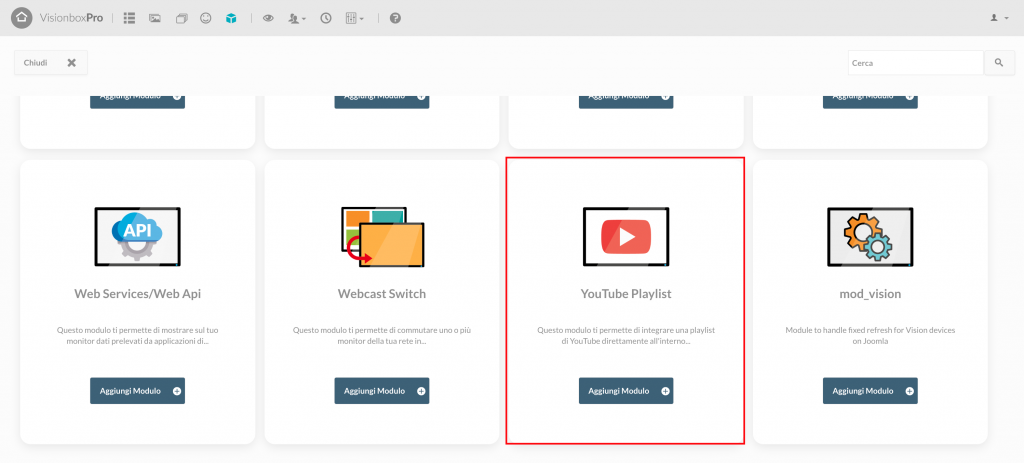Add the Web Services/Web Api module
Screen dimensions: 1024x463
click(137, 391)
